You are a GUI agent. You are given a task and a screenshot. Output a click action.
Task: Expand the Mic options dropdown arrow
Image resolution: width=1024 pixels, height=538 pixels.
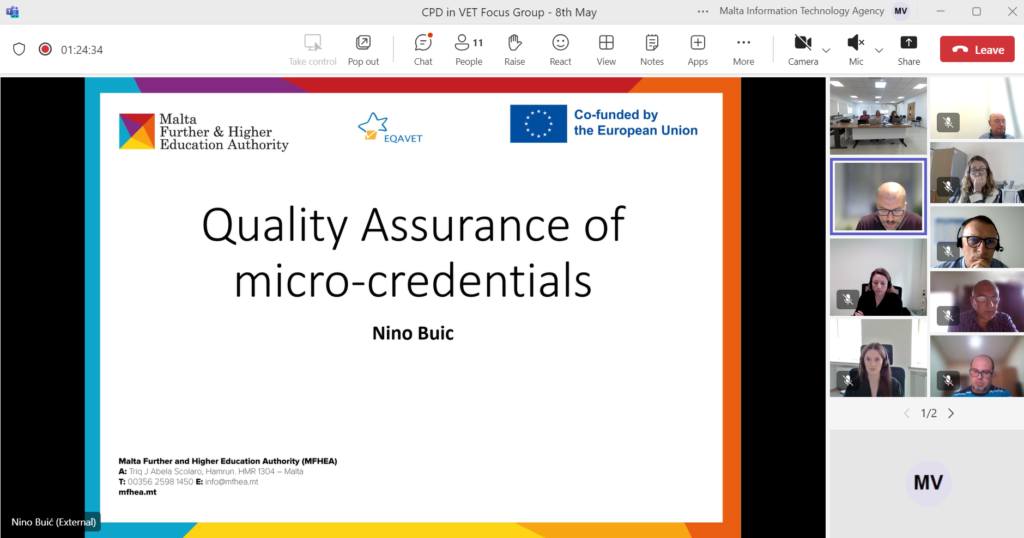(879, 50)
